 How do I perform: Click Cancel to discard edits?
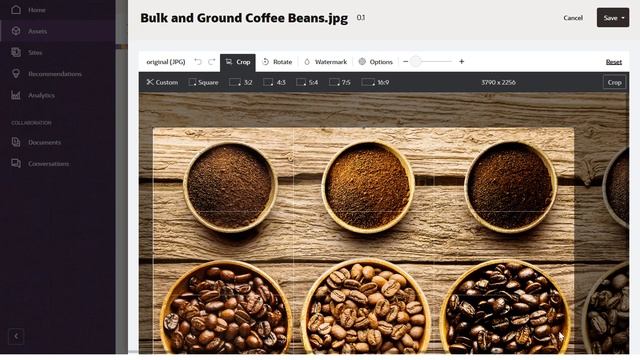[x=573, y=18]
